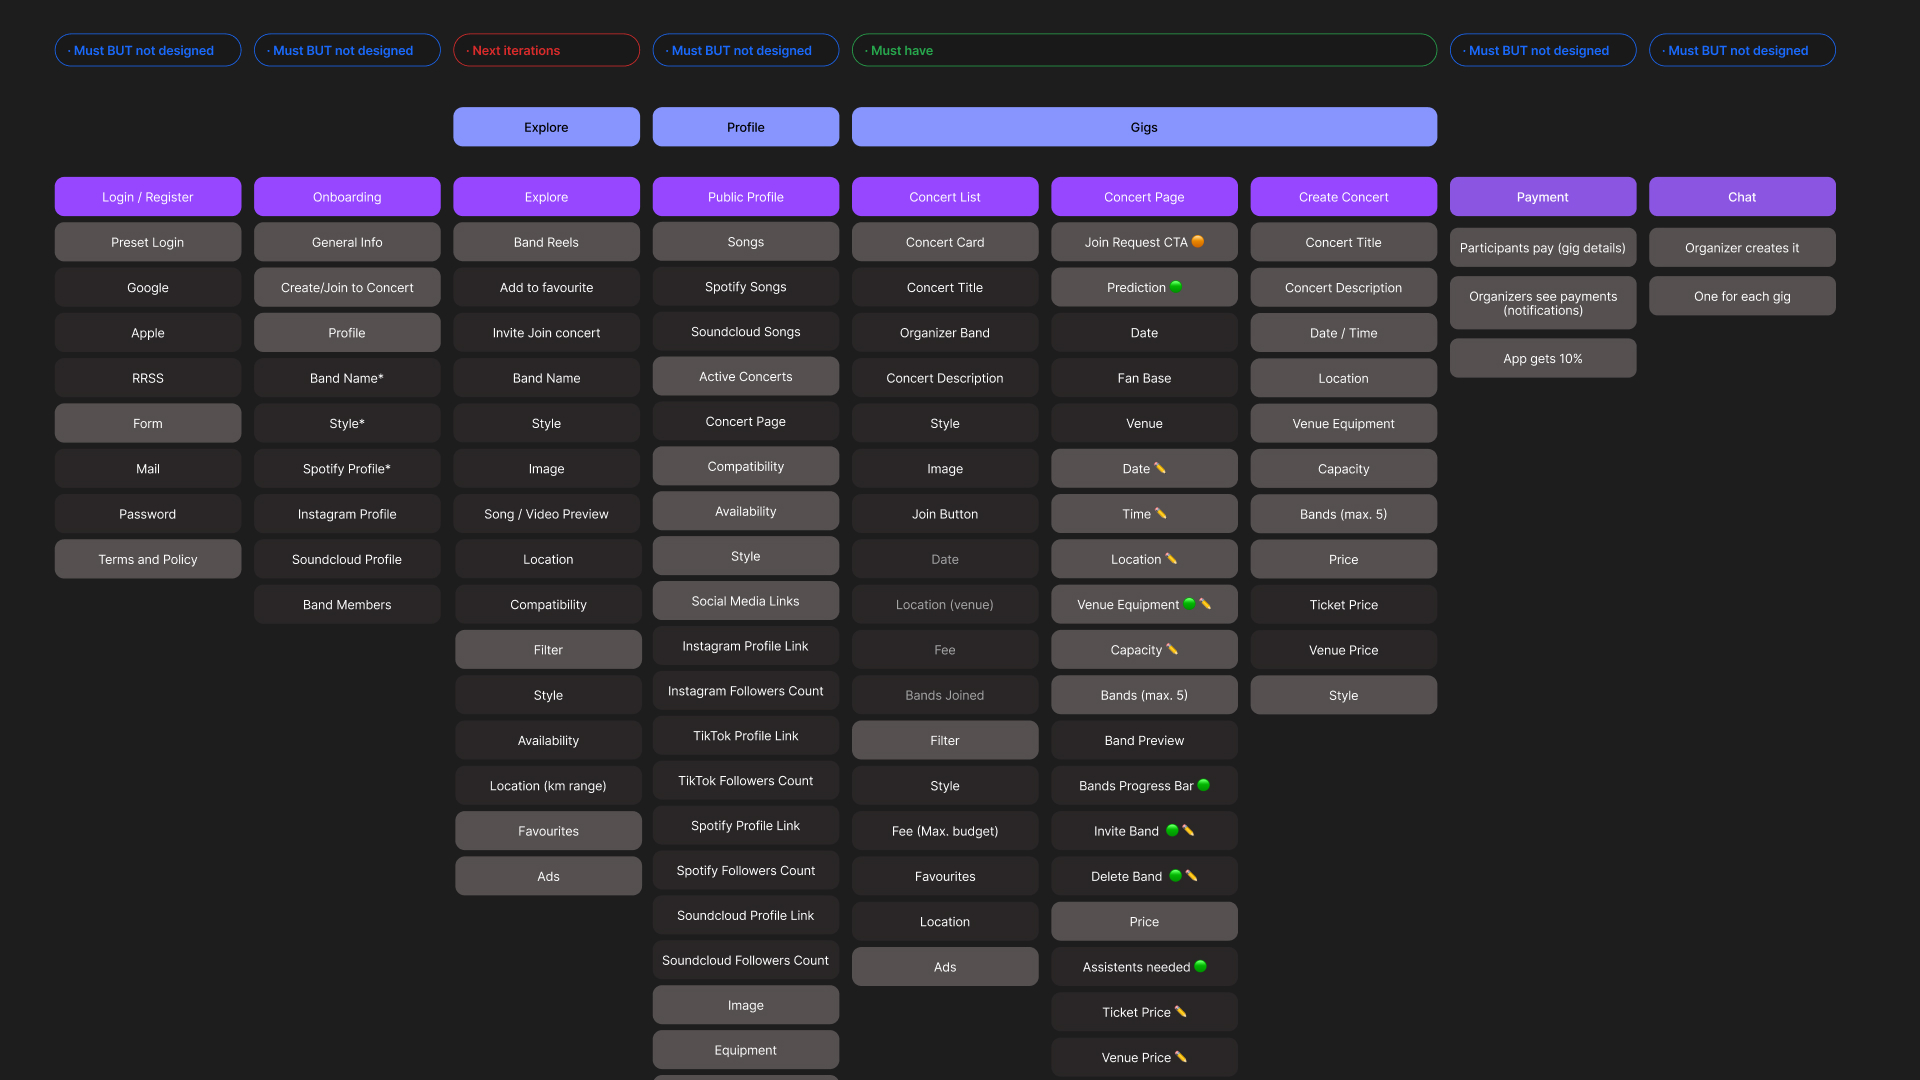Select the Gigs section header
This screenshot has height=1080, width=1920.
click(x=1144, y=127)
